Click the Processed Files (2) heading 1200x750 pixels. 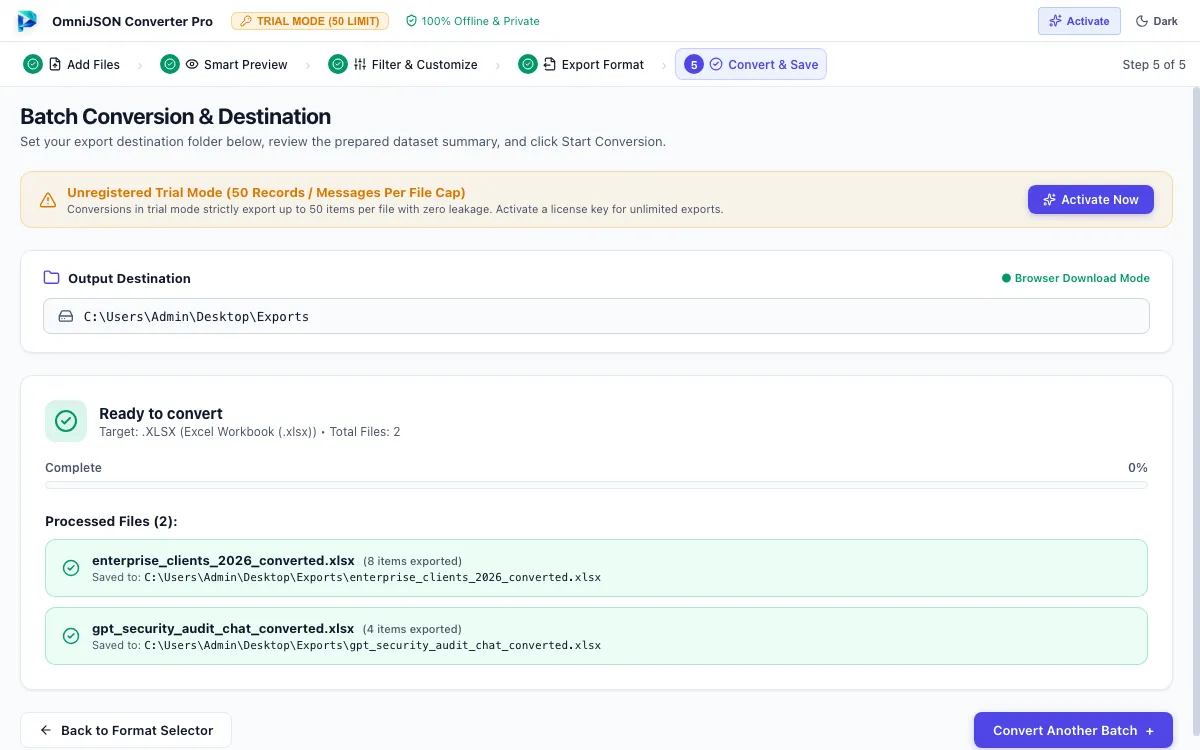(111, 521)
